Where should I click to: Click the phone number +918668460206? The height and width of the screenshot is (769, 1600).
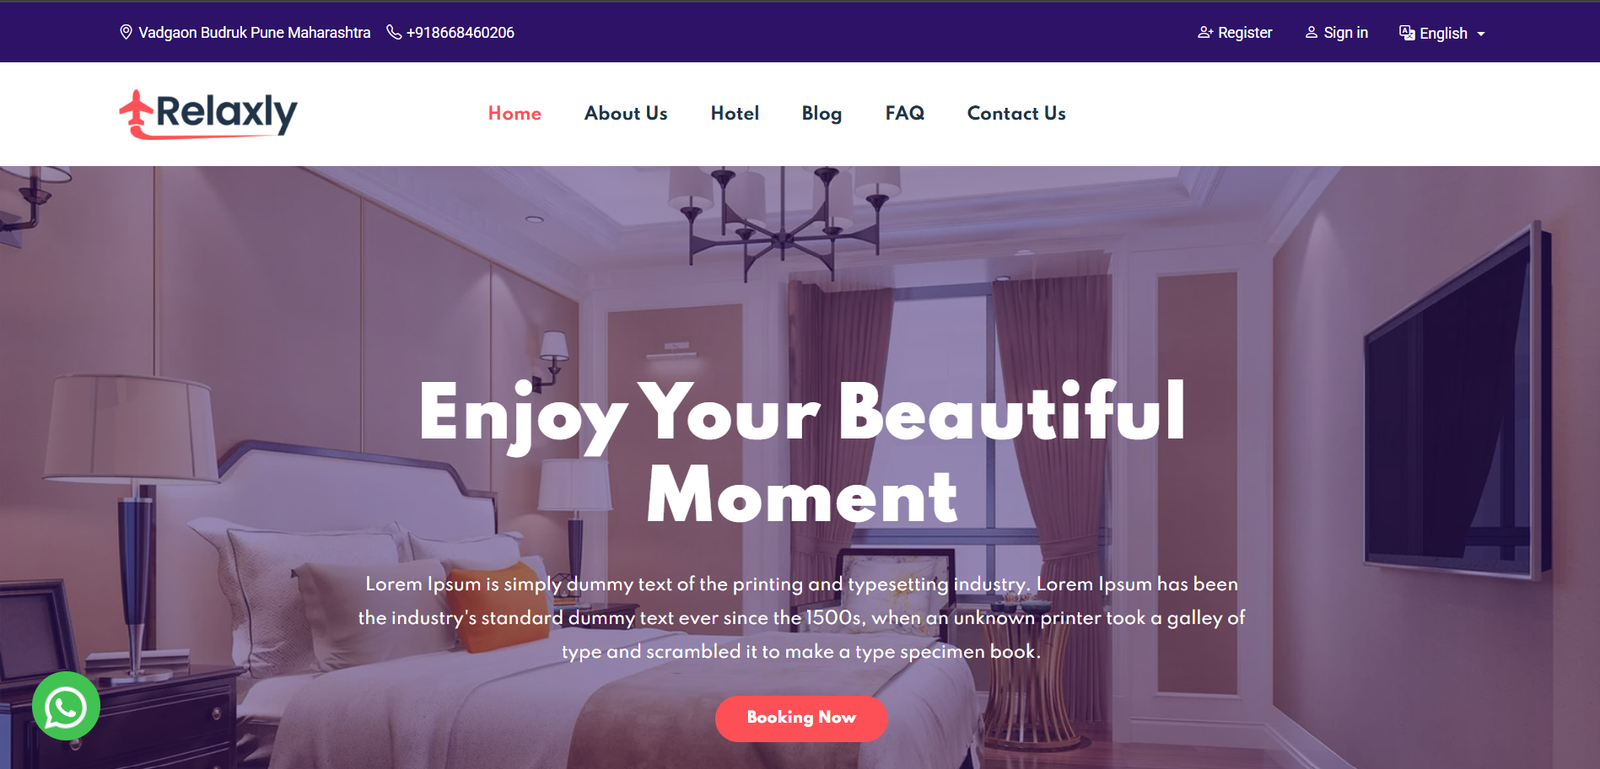click(x=460, y=32)
